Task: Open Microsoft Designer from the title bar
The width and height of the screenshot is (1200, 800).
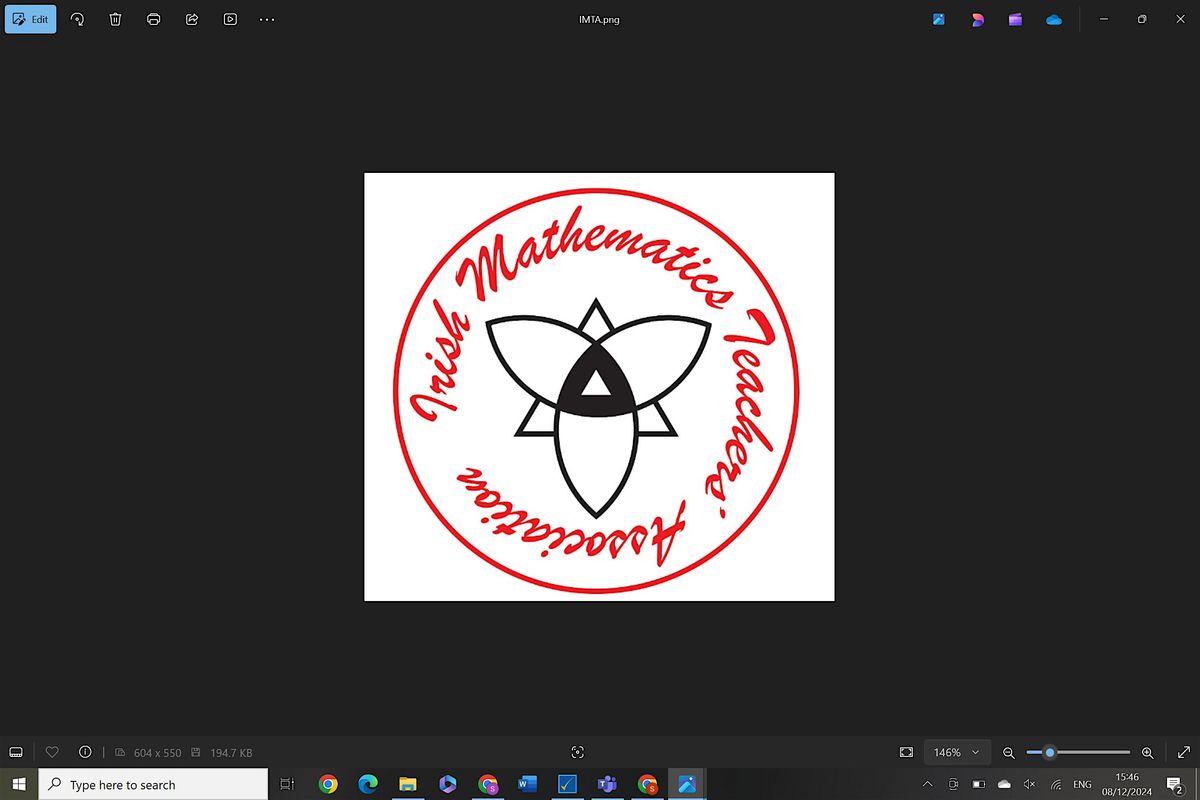Action: (977, 19)
